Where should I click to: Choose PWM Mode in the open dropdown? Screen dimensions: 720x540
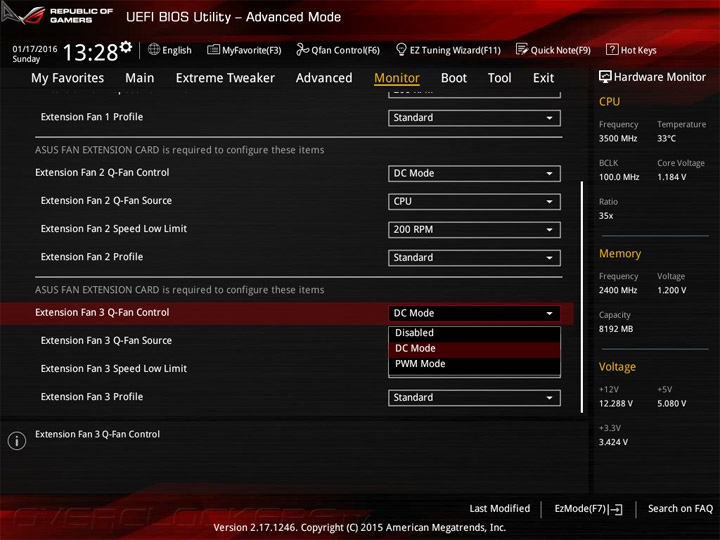(474, 364)
